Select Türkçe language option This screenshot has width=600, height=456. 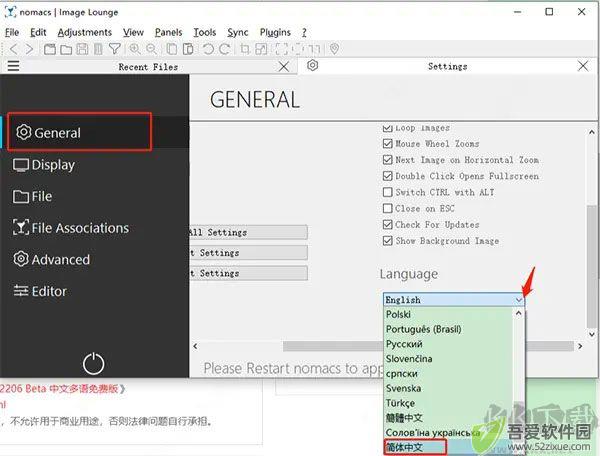448,403
